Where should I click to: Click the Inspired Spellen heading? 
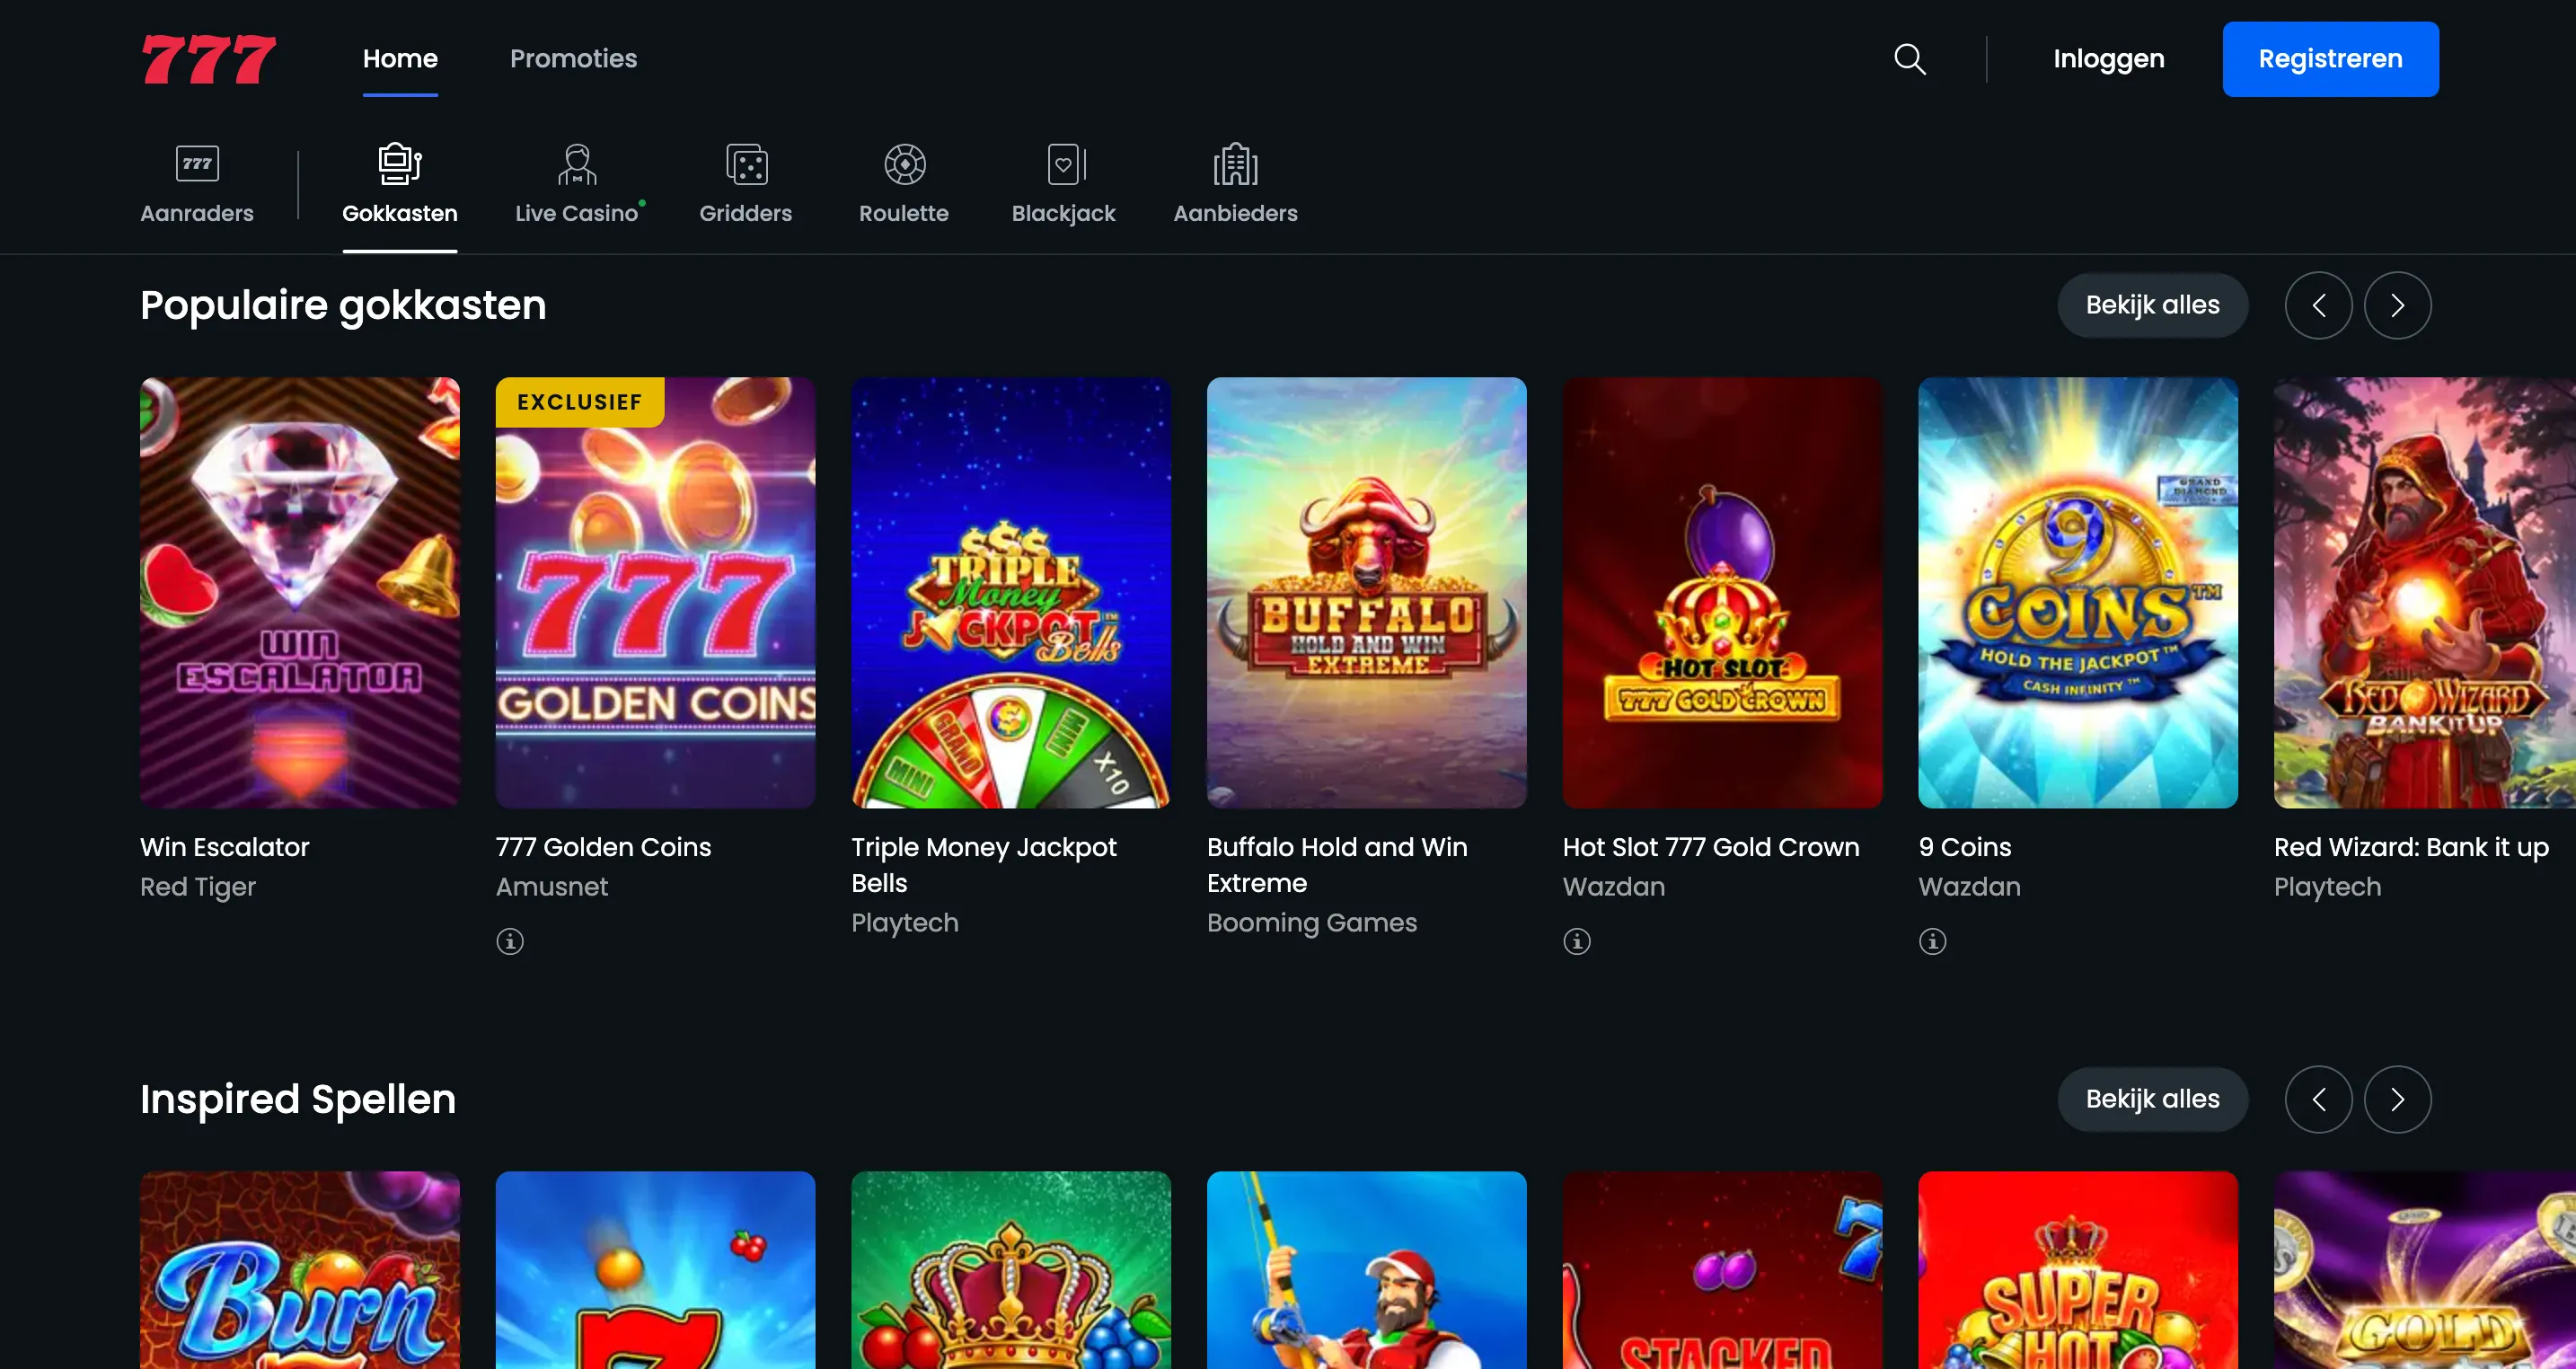[298, 1099]
